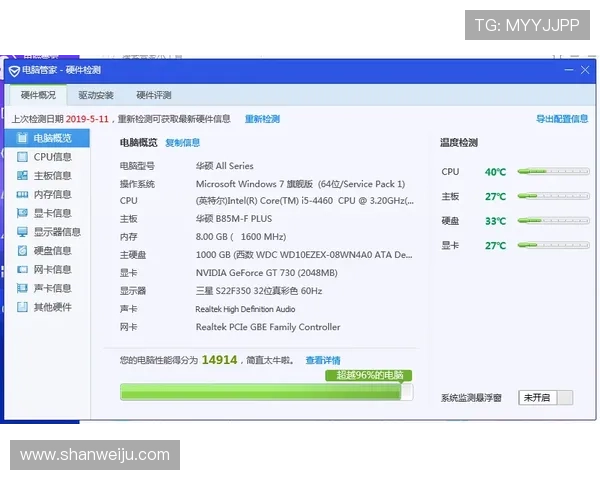Click the 超越96%的电脑 badge

click(x=368, y=375)
